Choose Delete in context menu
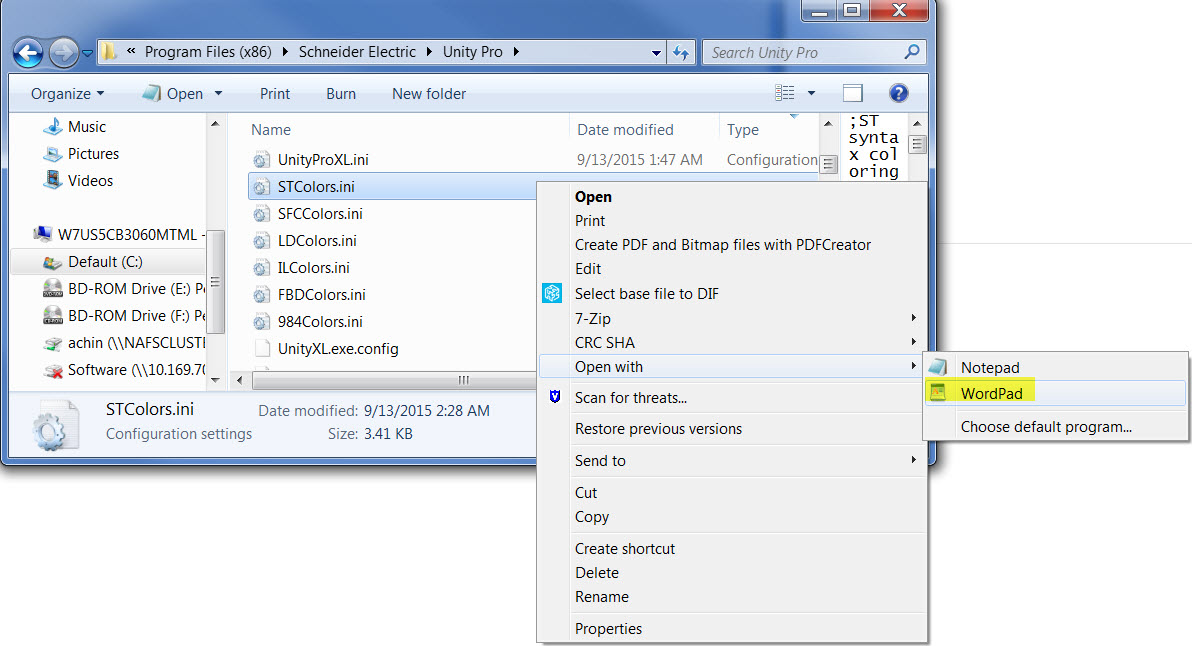Screen dimensions: 1192x646 coord(597,573)
